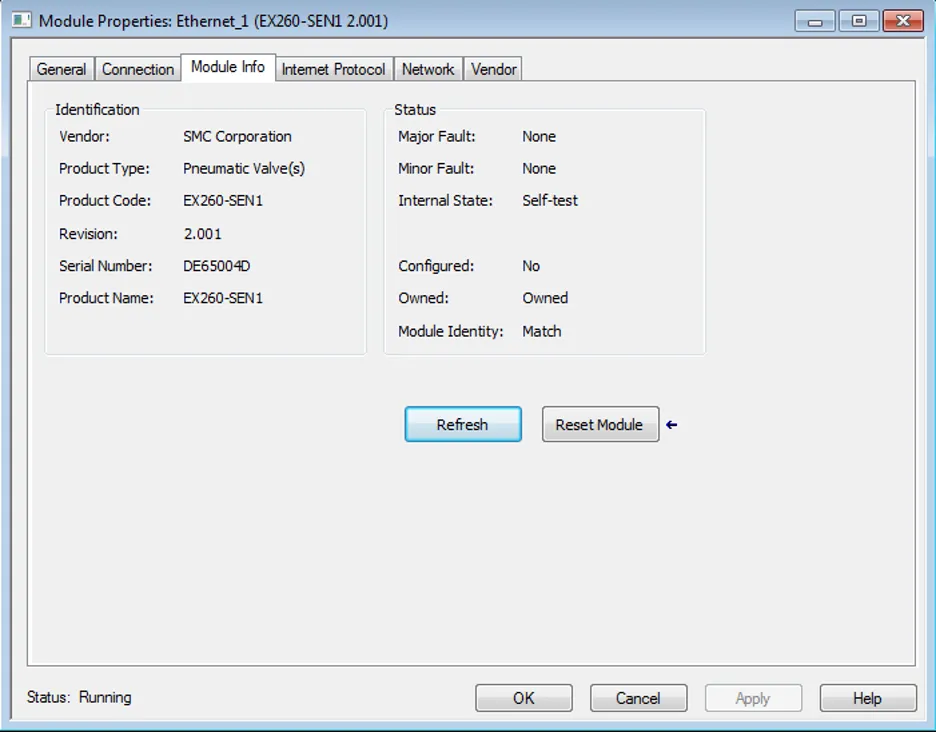This screenshot has width=936, height=732.
Task: Click the Owned status value
Action: (546, 298)
